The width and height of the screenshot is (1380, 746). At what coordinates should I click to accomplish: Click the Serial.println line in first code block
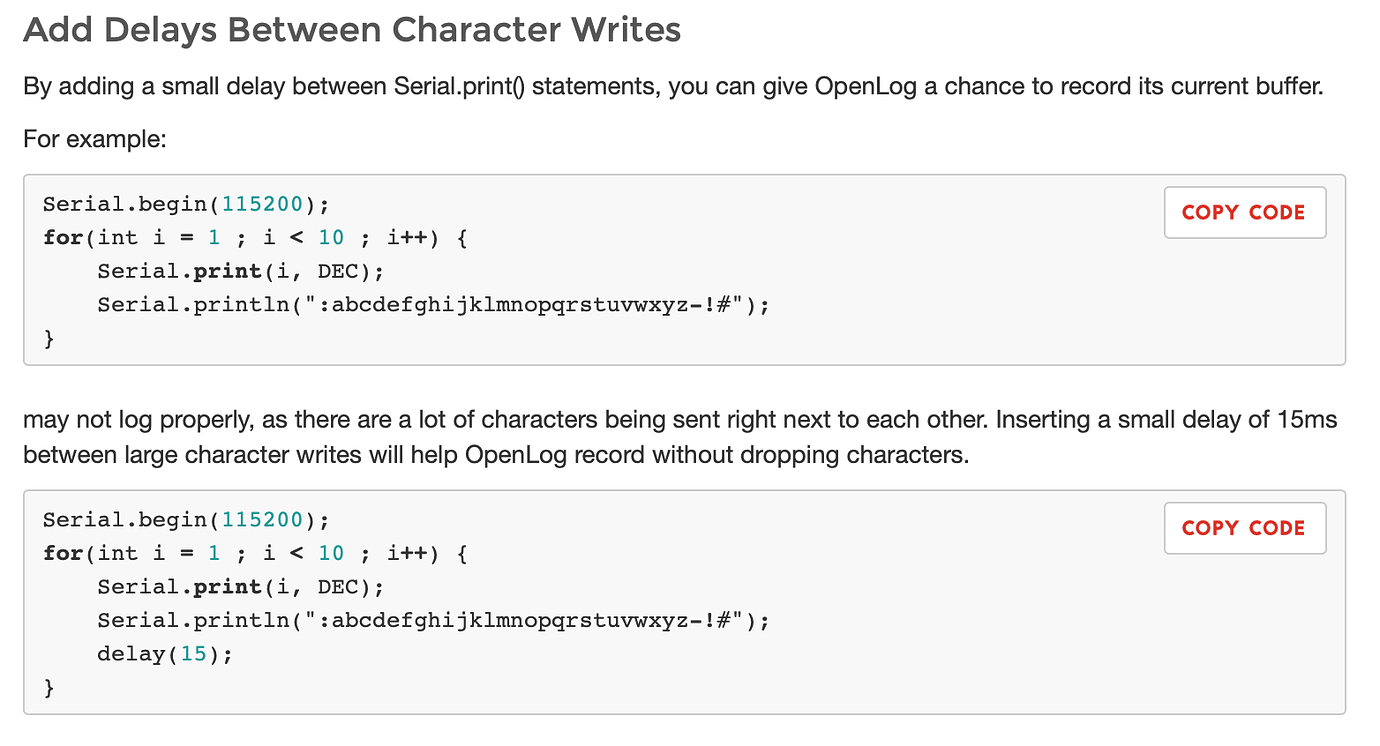click(434, 305)
